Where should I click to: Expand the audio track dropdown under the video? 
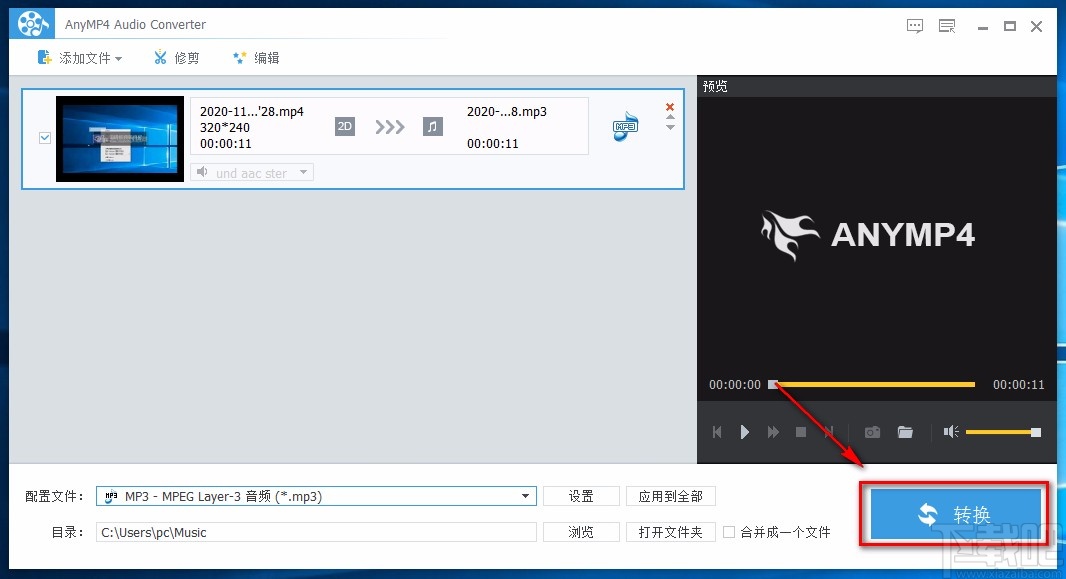pos(303,172)
